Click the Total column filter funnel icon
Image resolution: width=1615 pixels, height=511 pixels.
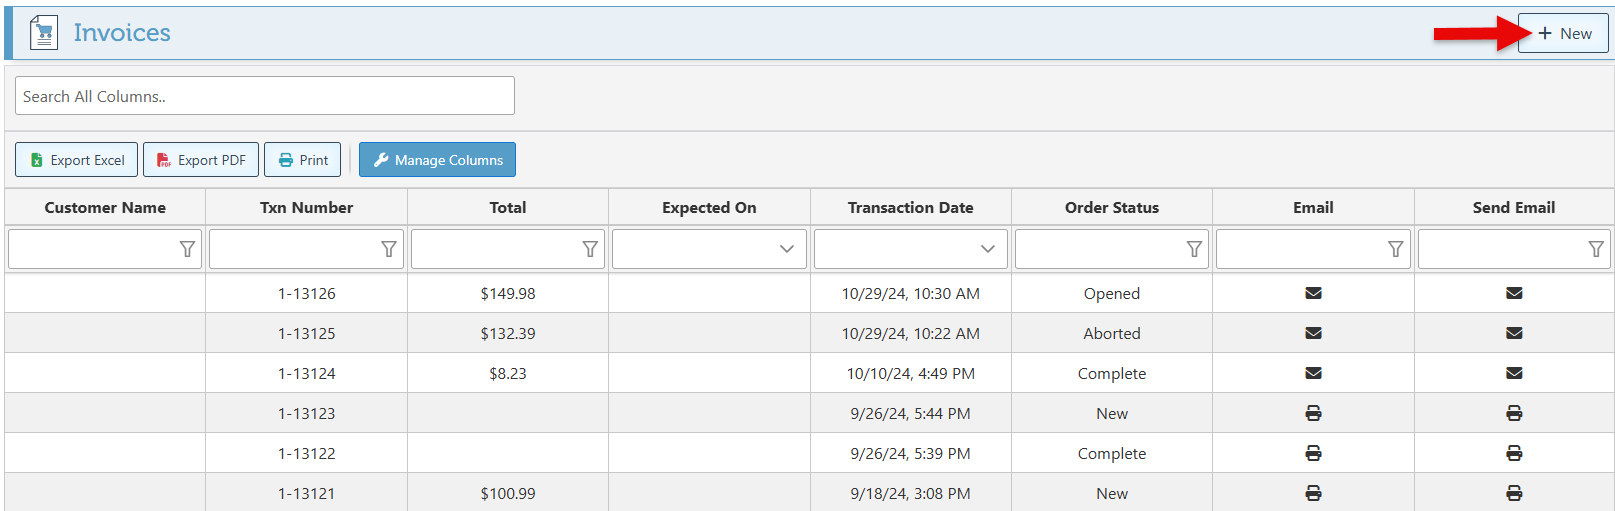[590, 249]
